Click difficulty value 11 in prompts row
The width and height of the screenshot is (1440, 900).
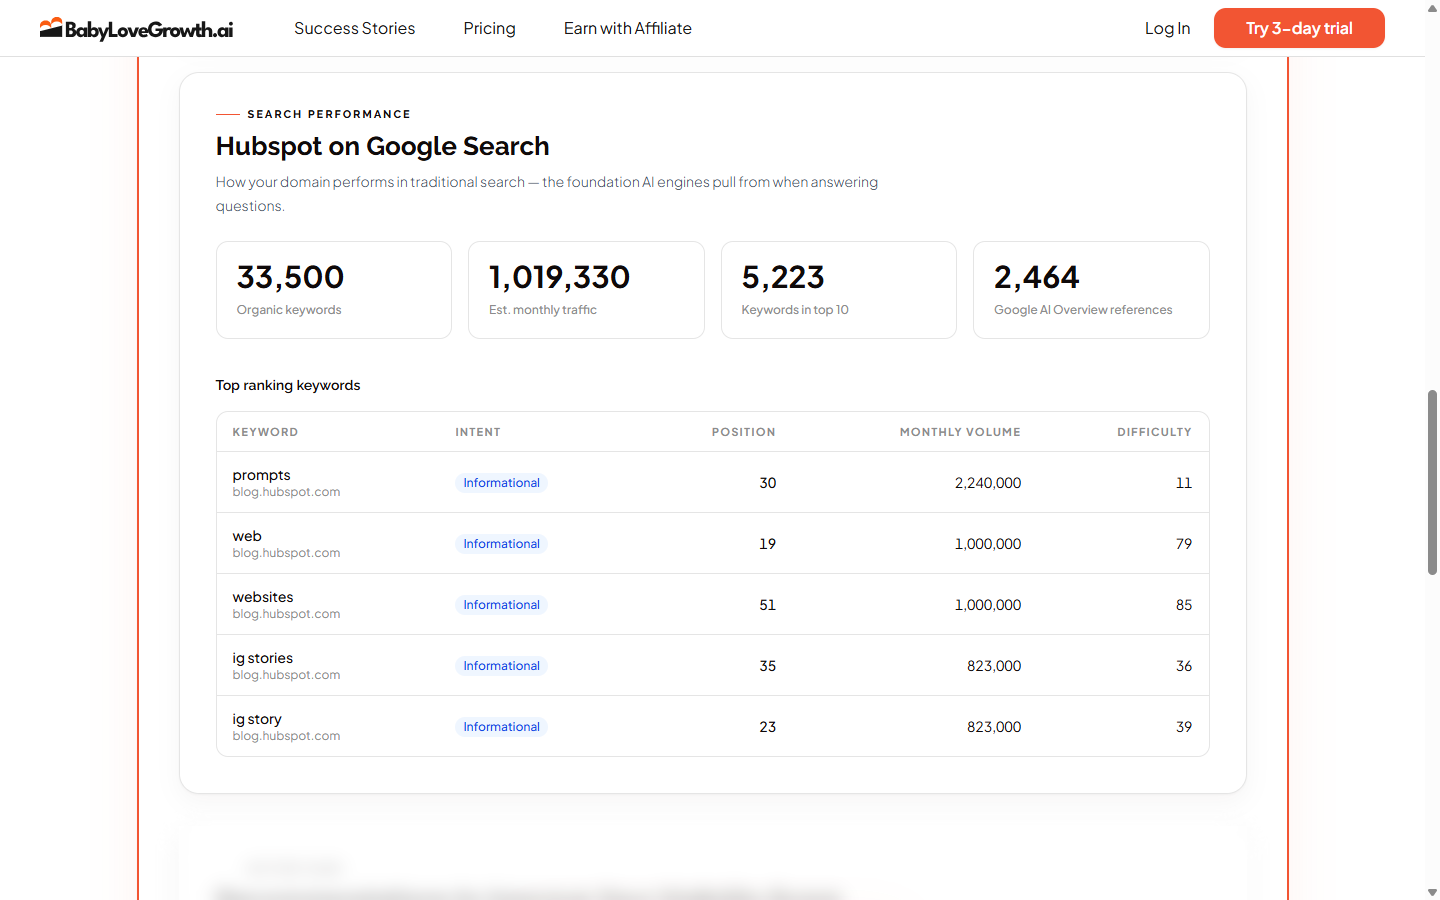(x=1184, y=483)
